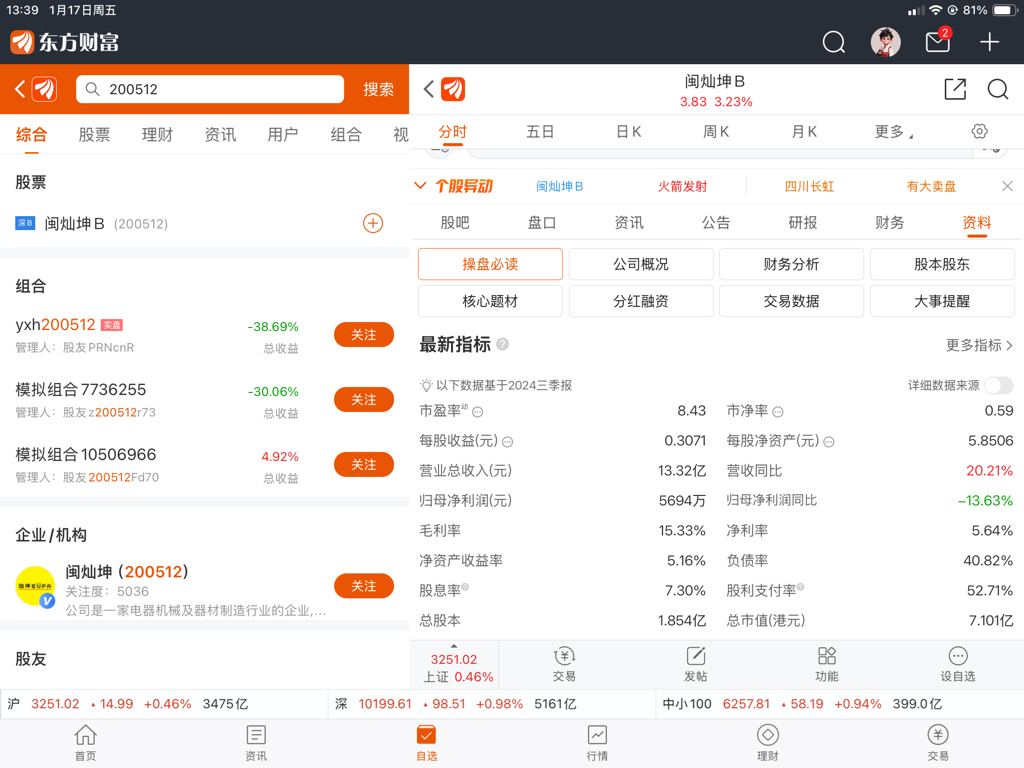The width and height of the screenshot is (1024, 768).
Task: Open the 闽灿坤 company logo avatar
Action: click(x=35, y=586)
